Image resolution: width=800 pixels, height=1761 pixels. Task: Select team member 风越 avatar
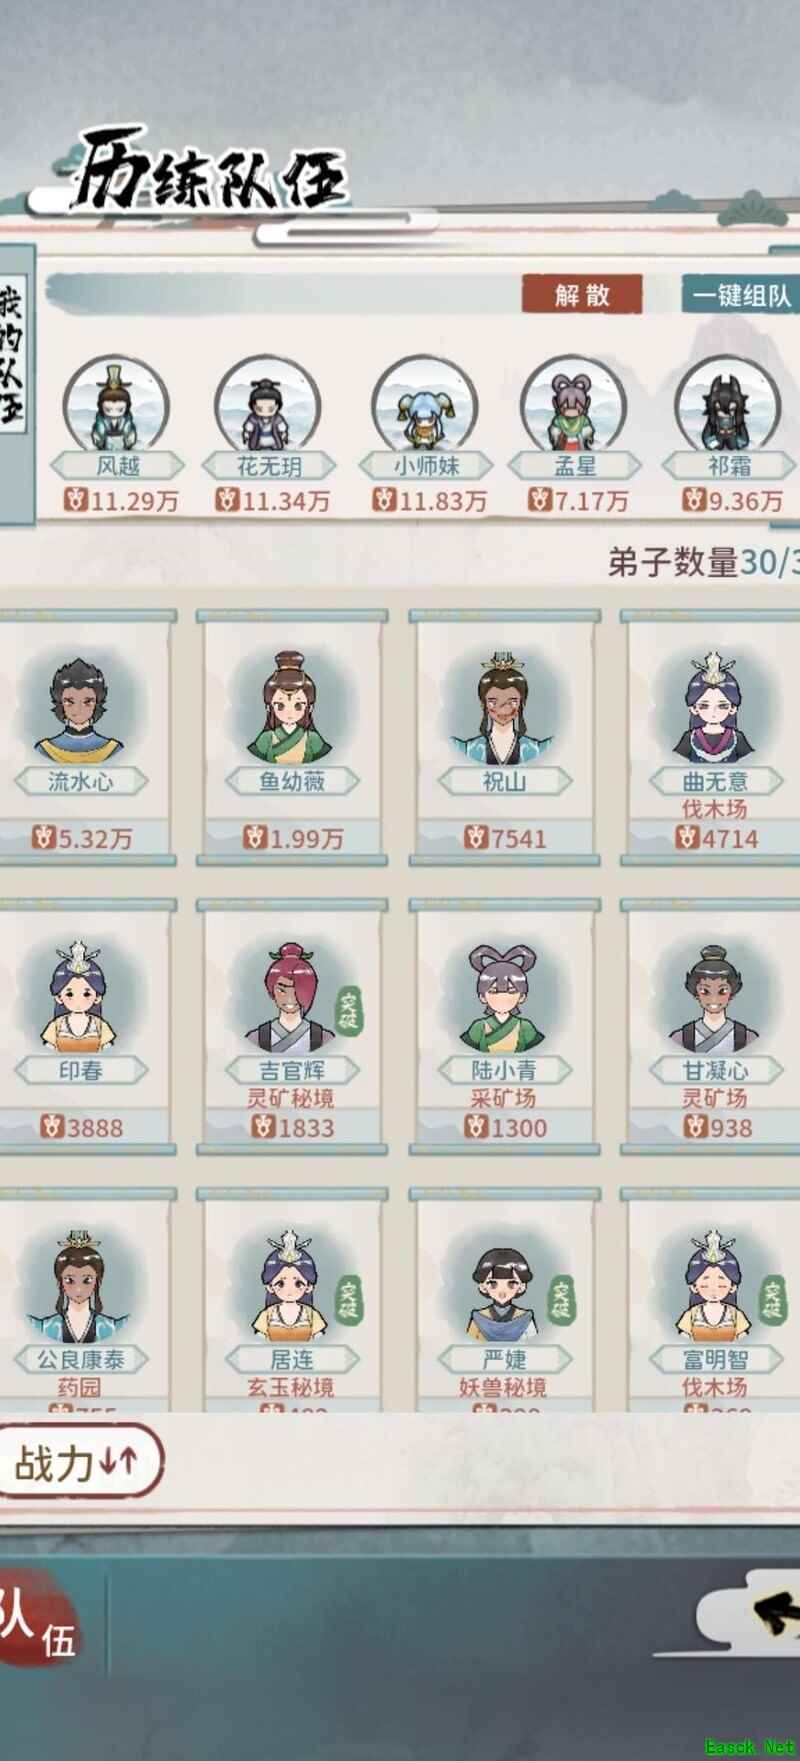[116, 405]
